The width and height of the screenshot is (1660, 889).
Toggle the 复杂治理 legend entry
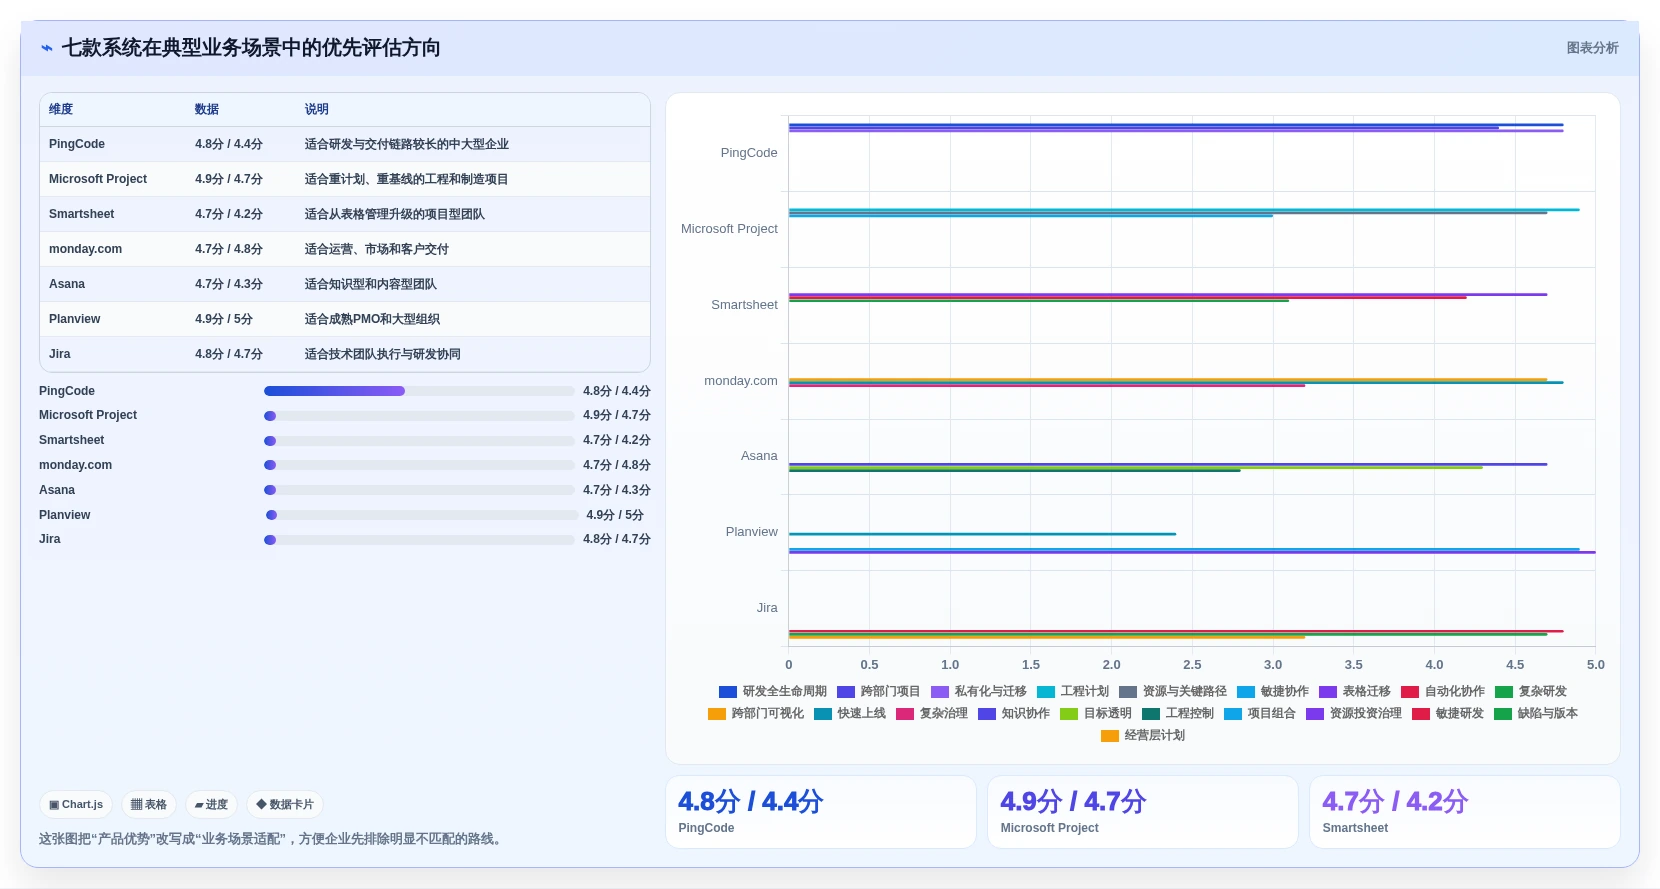click(932, 713)
